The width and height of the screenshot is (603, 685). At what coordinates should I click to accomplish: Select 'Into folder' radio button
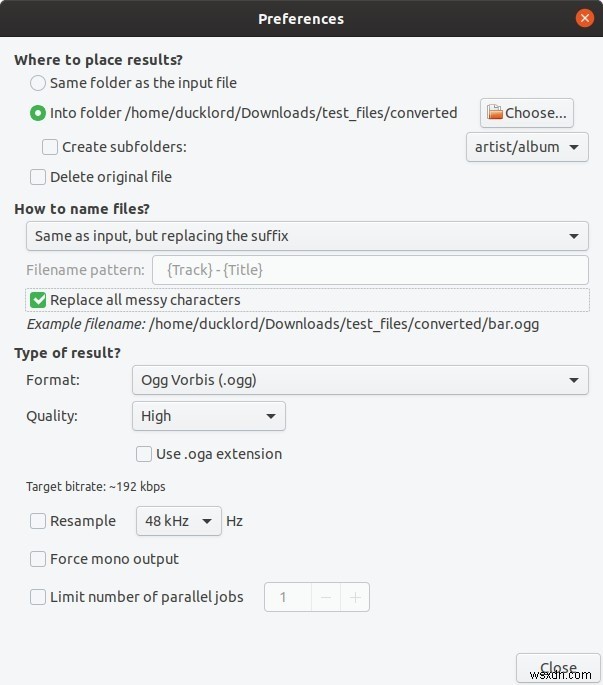38,113
